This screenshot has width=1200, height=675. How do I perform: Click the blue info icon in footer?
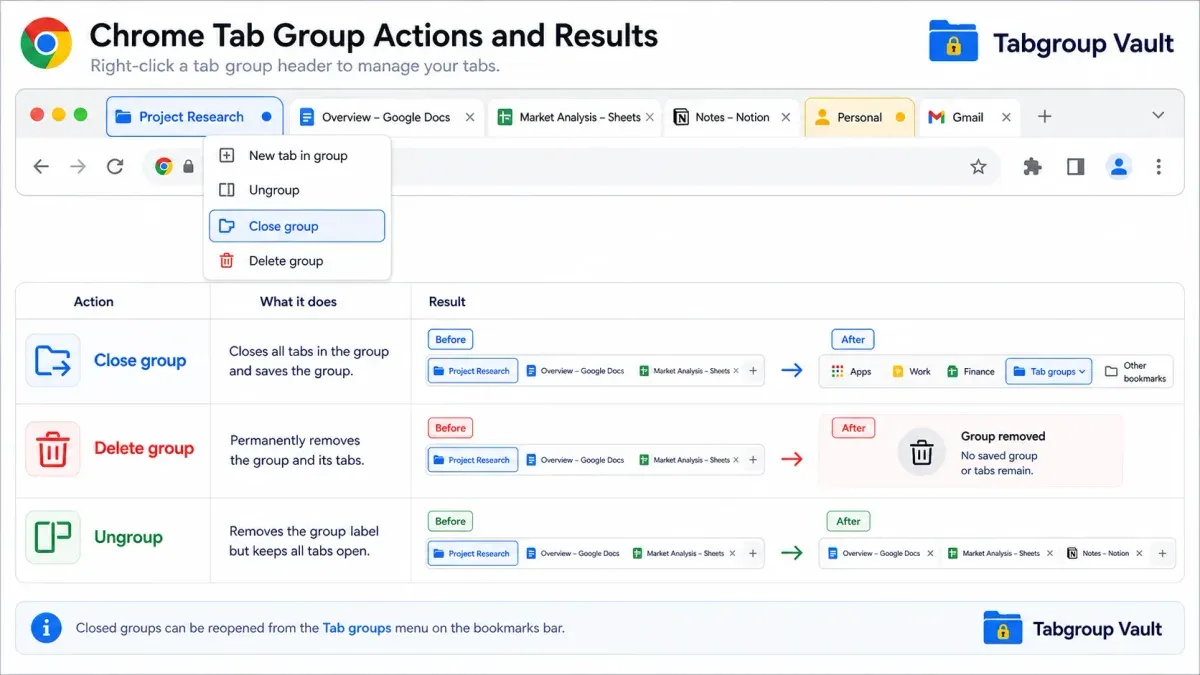click(46, 628)
